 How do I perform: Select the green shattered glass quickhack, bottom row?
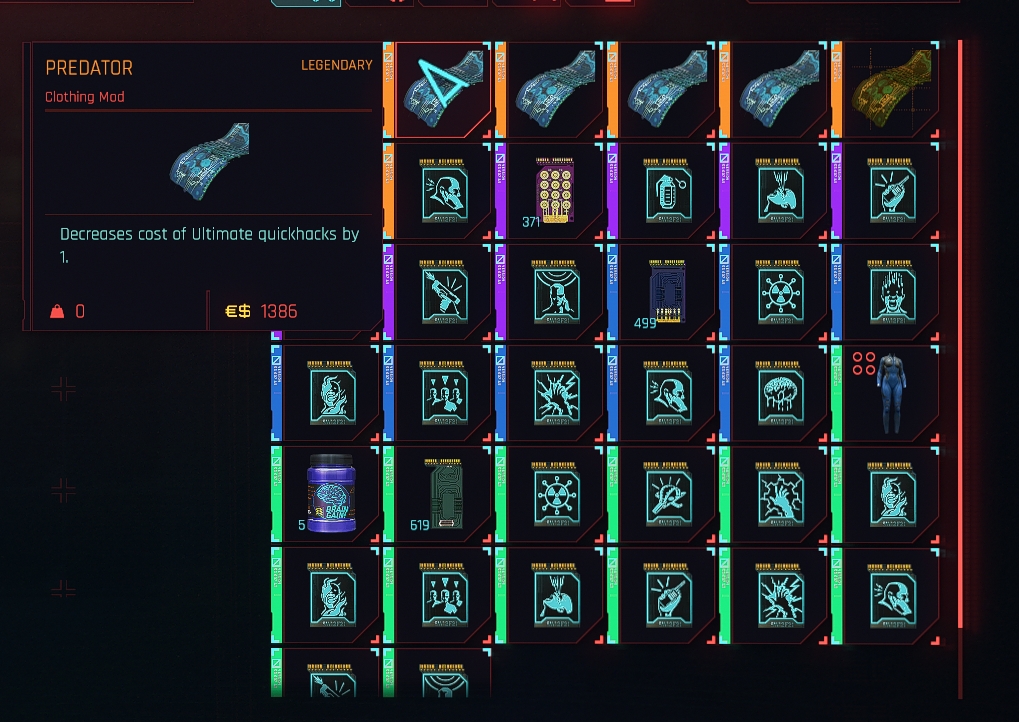(779, 595)
